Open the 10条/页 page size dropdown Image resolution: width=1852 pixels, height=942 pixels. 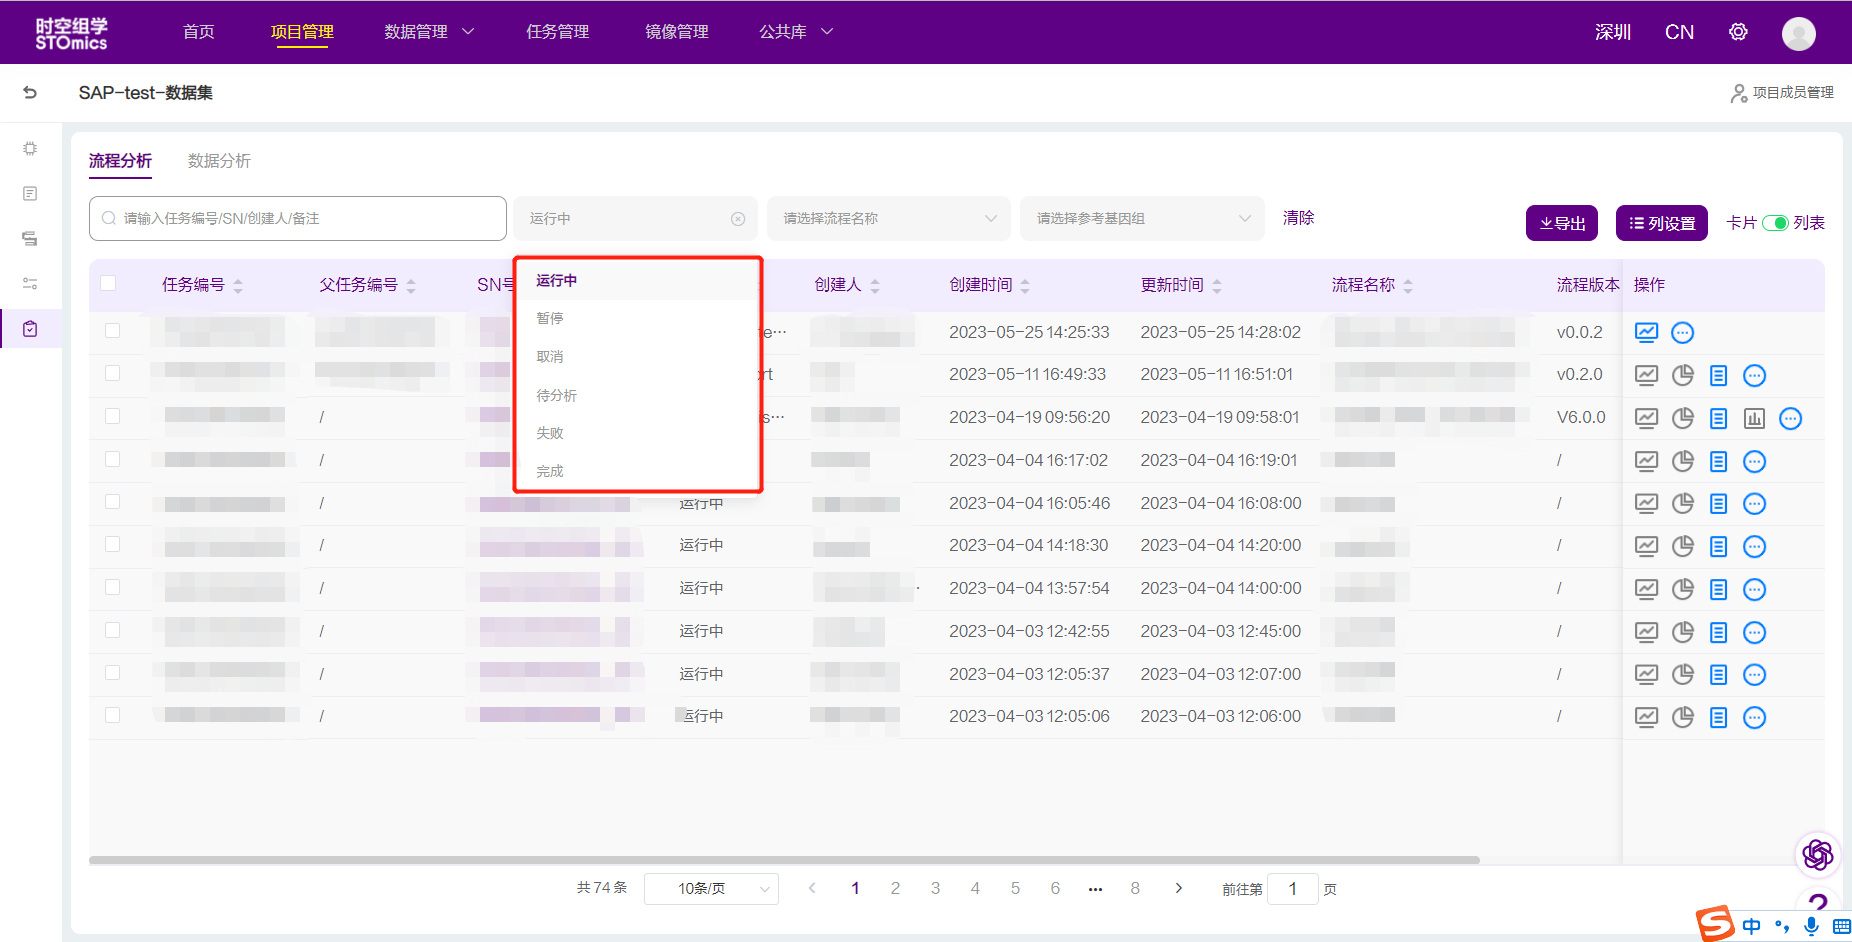pyautogui.click(x=711, y=888)
